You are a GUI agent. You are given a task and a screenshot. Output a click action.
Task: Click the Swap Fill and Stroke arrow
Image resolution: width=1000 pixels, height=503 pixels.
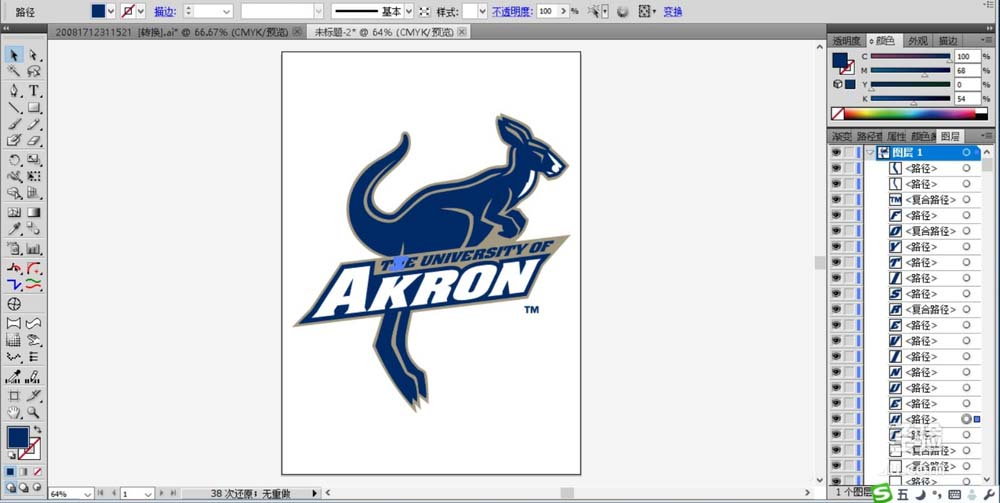pyautogui.click(x=38, y=430)
